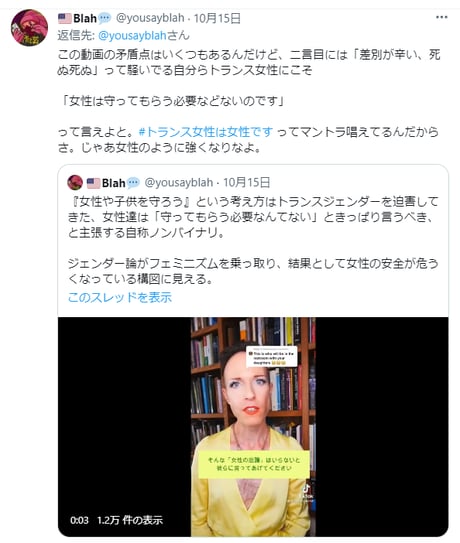Click the speech bubble emoji after Blah
The width and height of the screenshot is (460, 543).
click(104, 18)
